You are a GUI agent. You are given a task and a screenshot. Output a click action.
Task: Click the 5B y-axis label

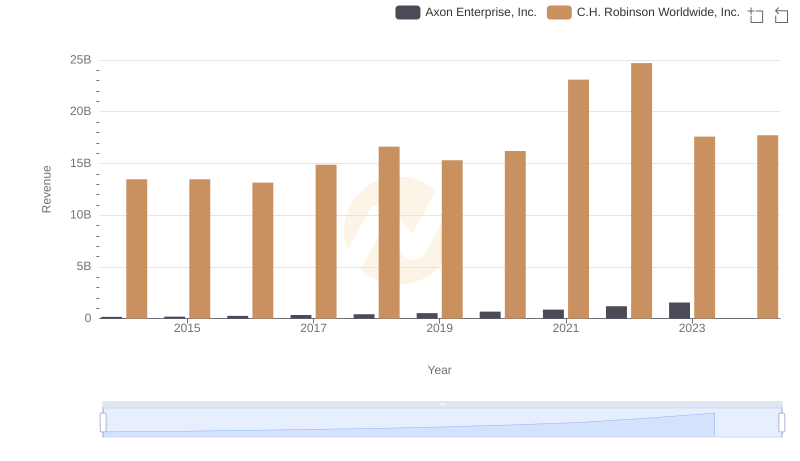(x=84, y=266)
